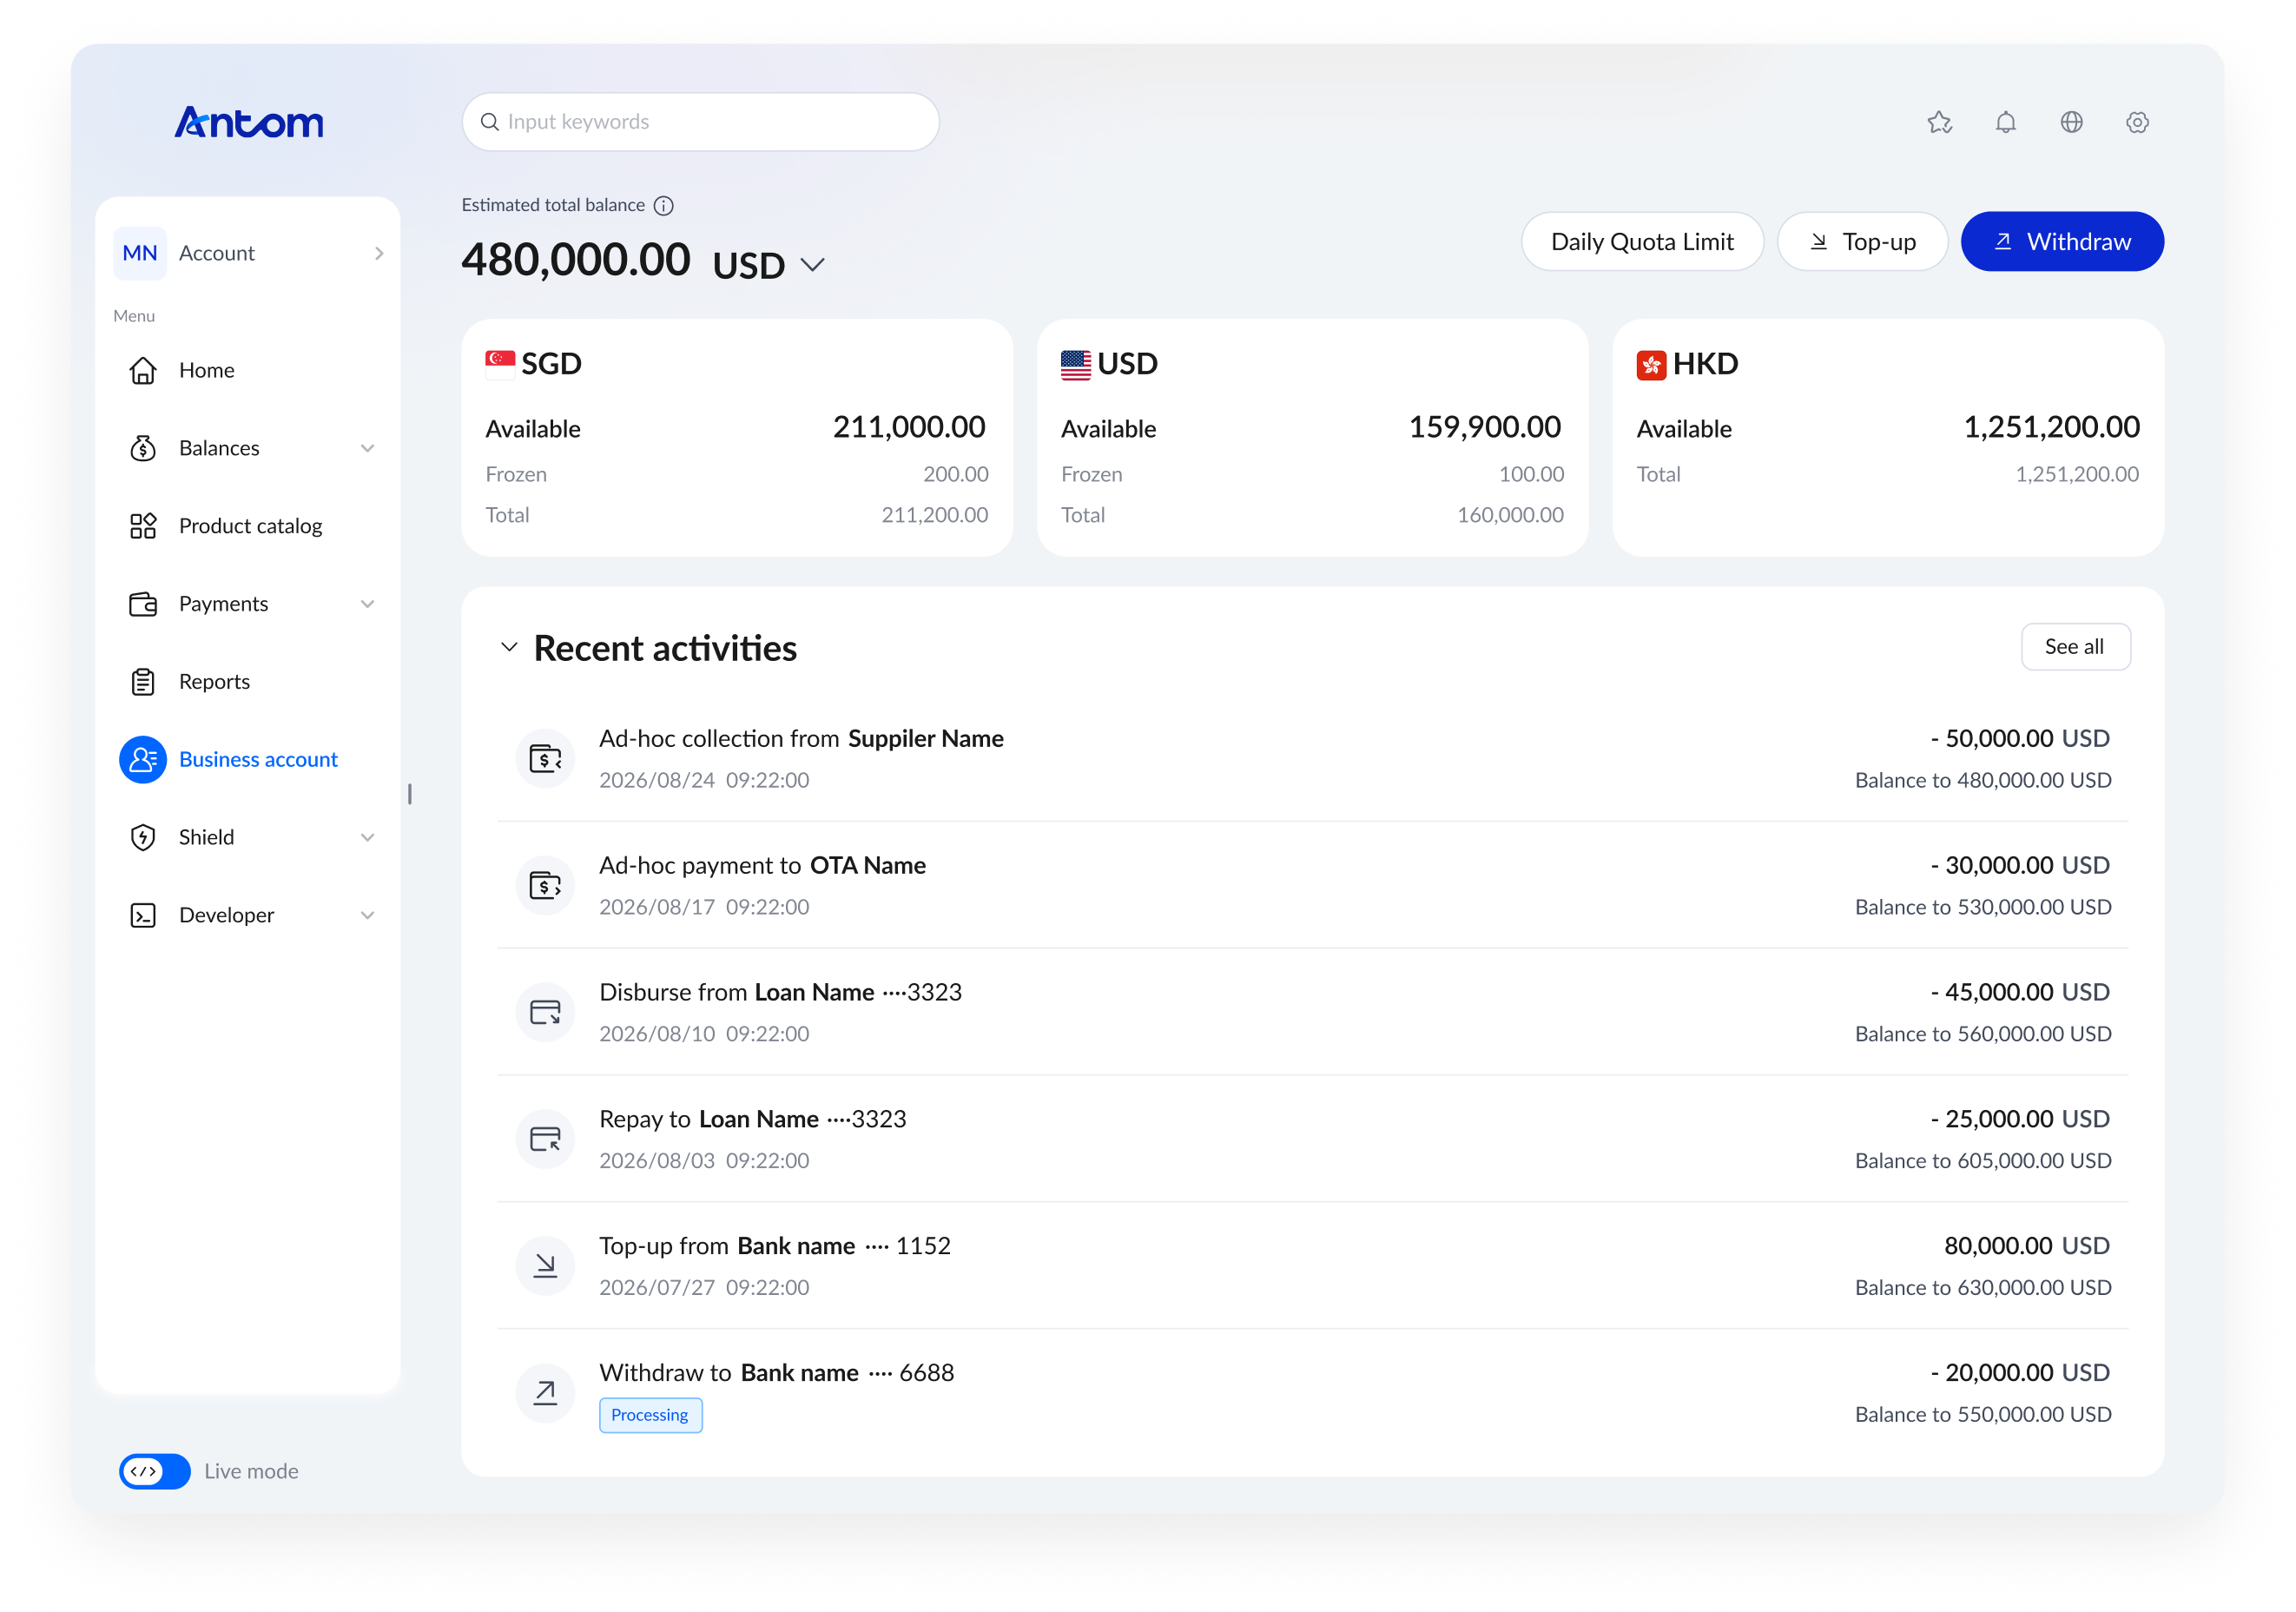Click the Processing status tag

[x=650, y=1415]
